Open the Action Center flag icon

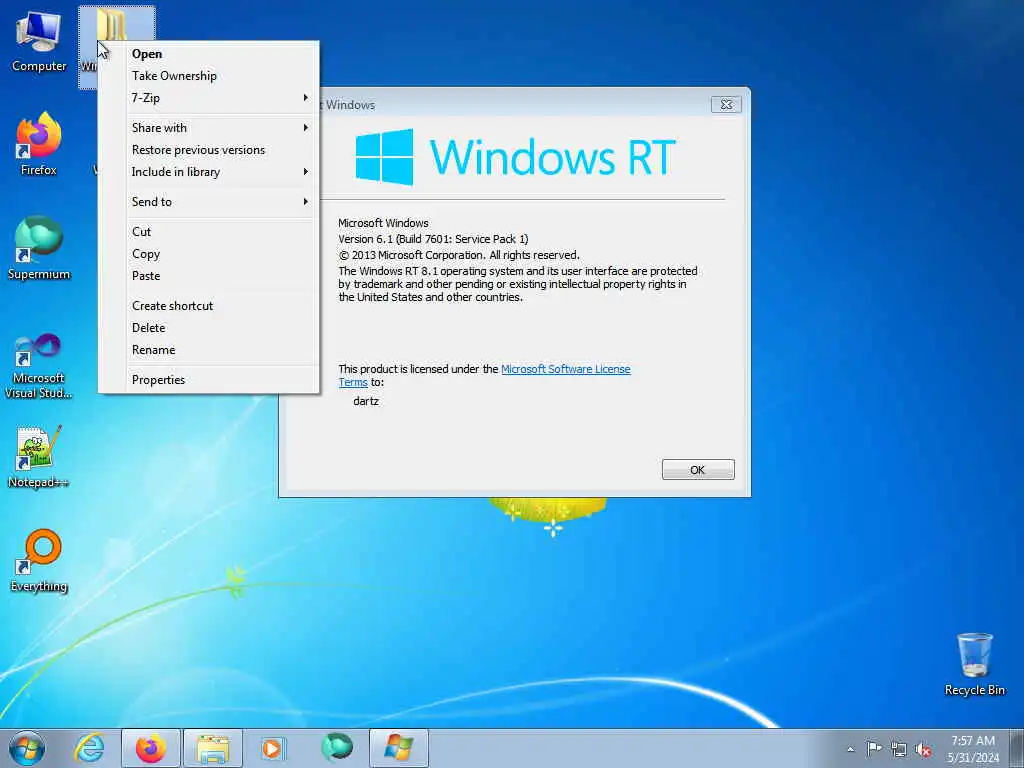[x=874, y=748]
